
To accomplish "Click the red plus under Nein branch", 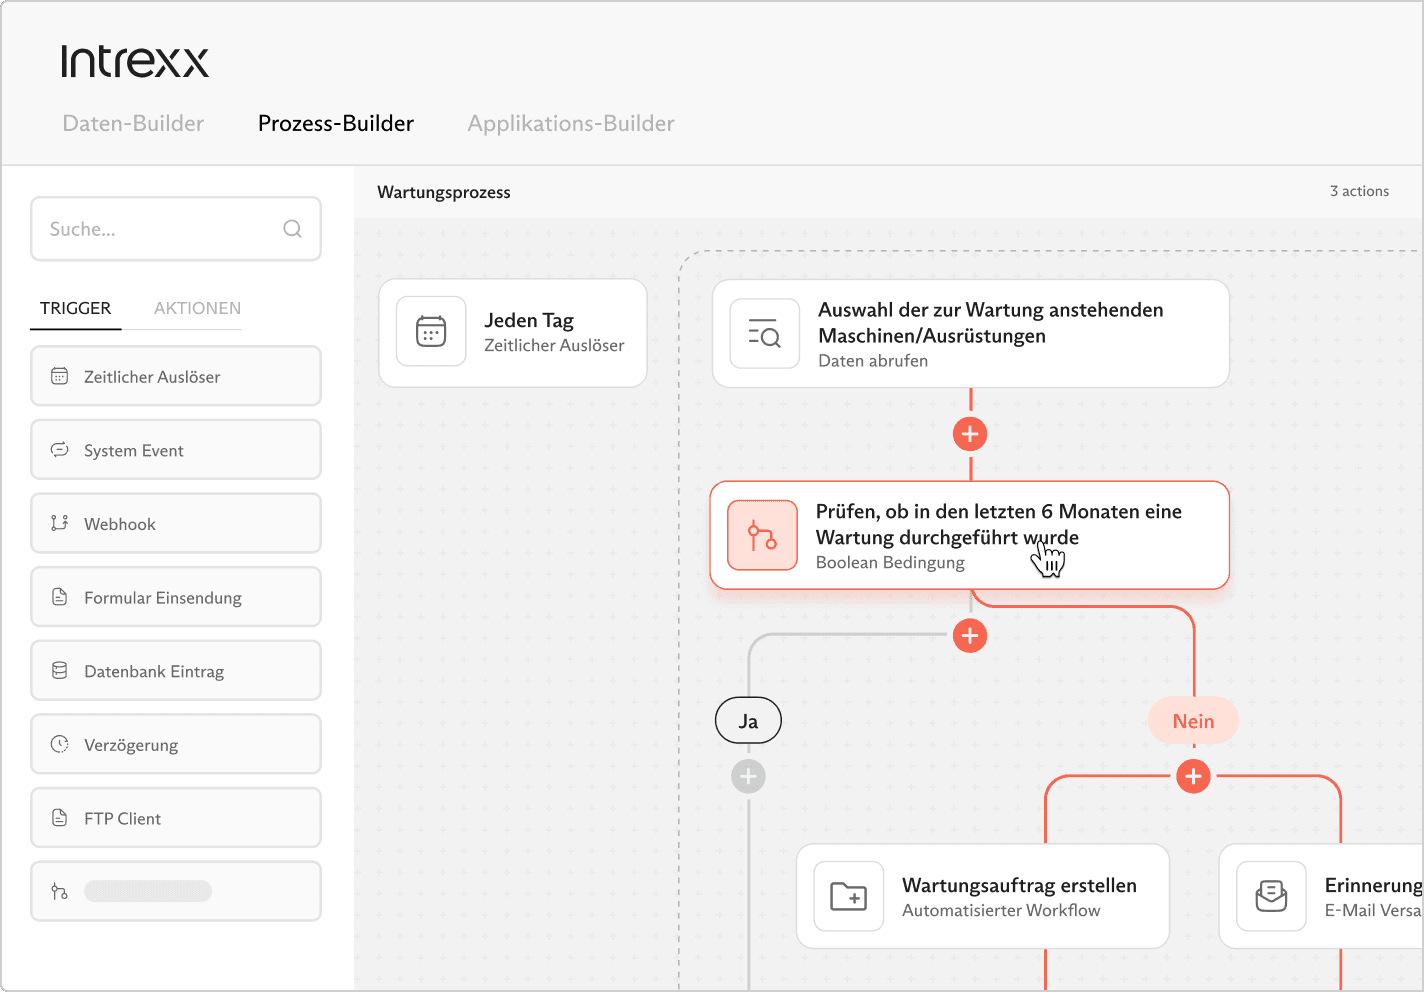I will pos(1193,776).
